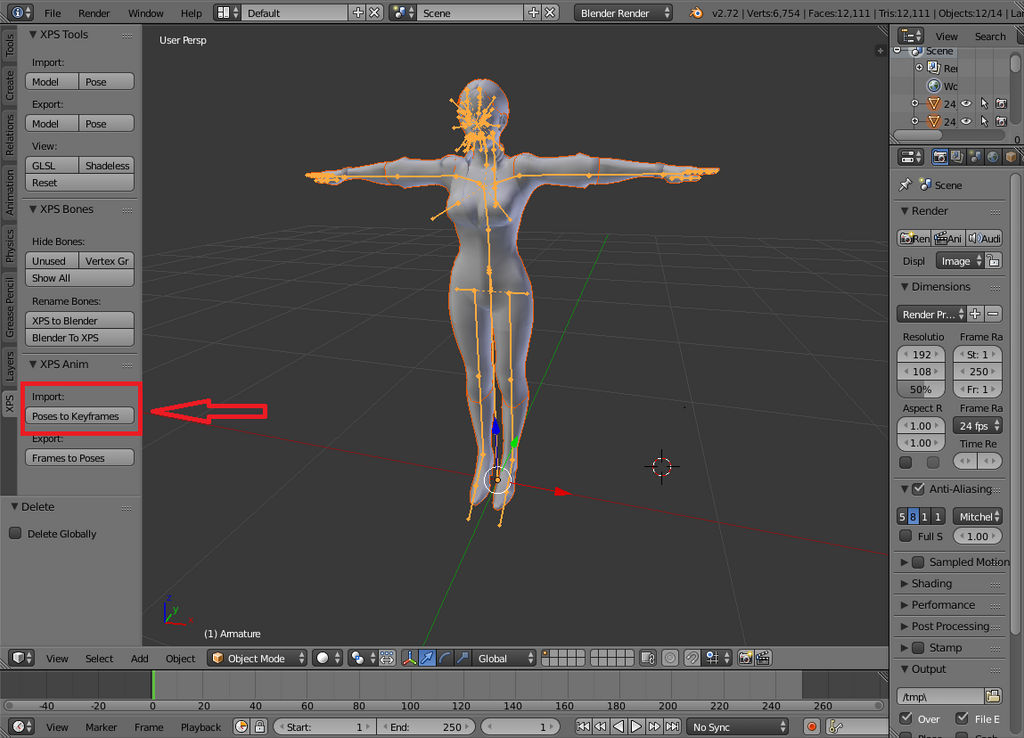1024x738 pixels.
Task: Open the top Render menu
Action: (x=94, y=13)
